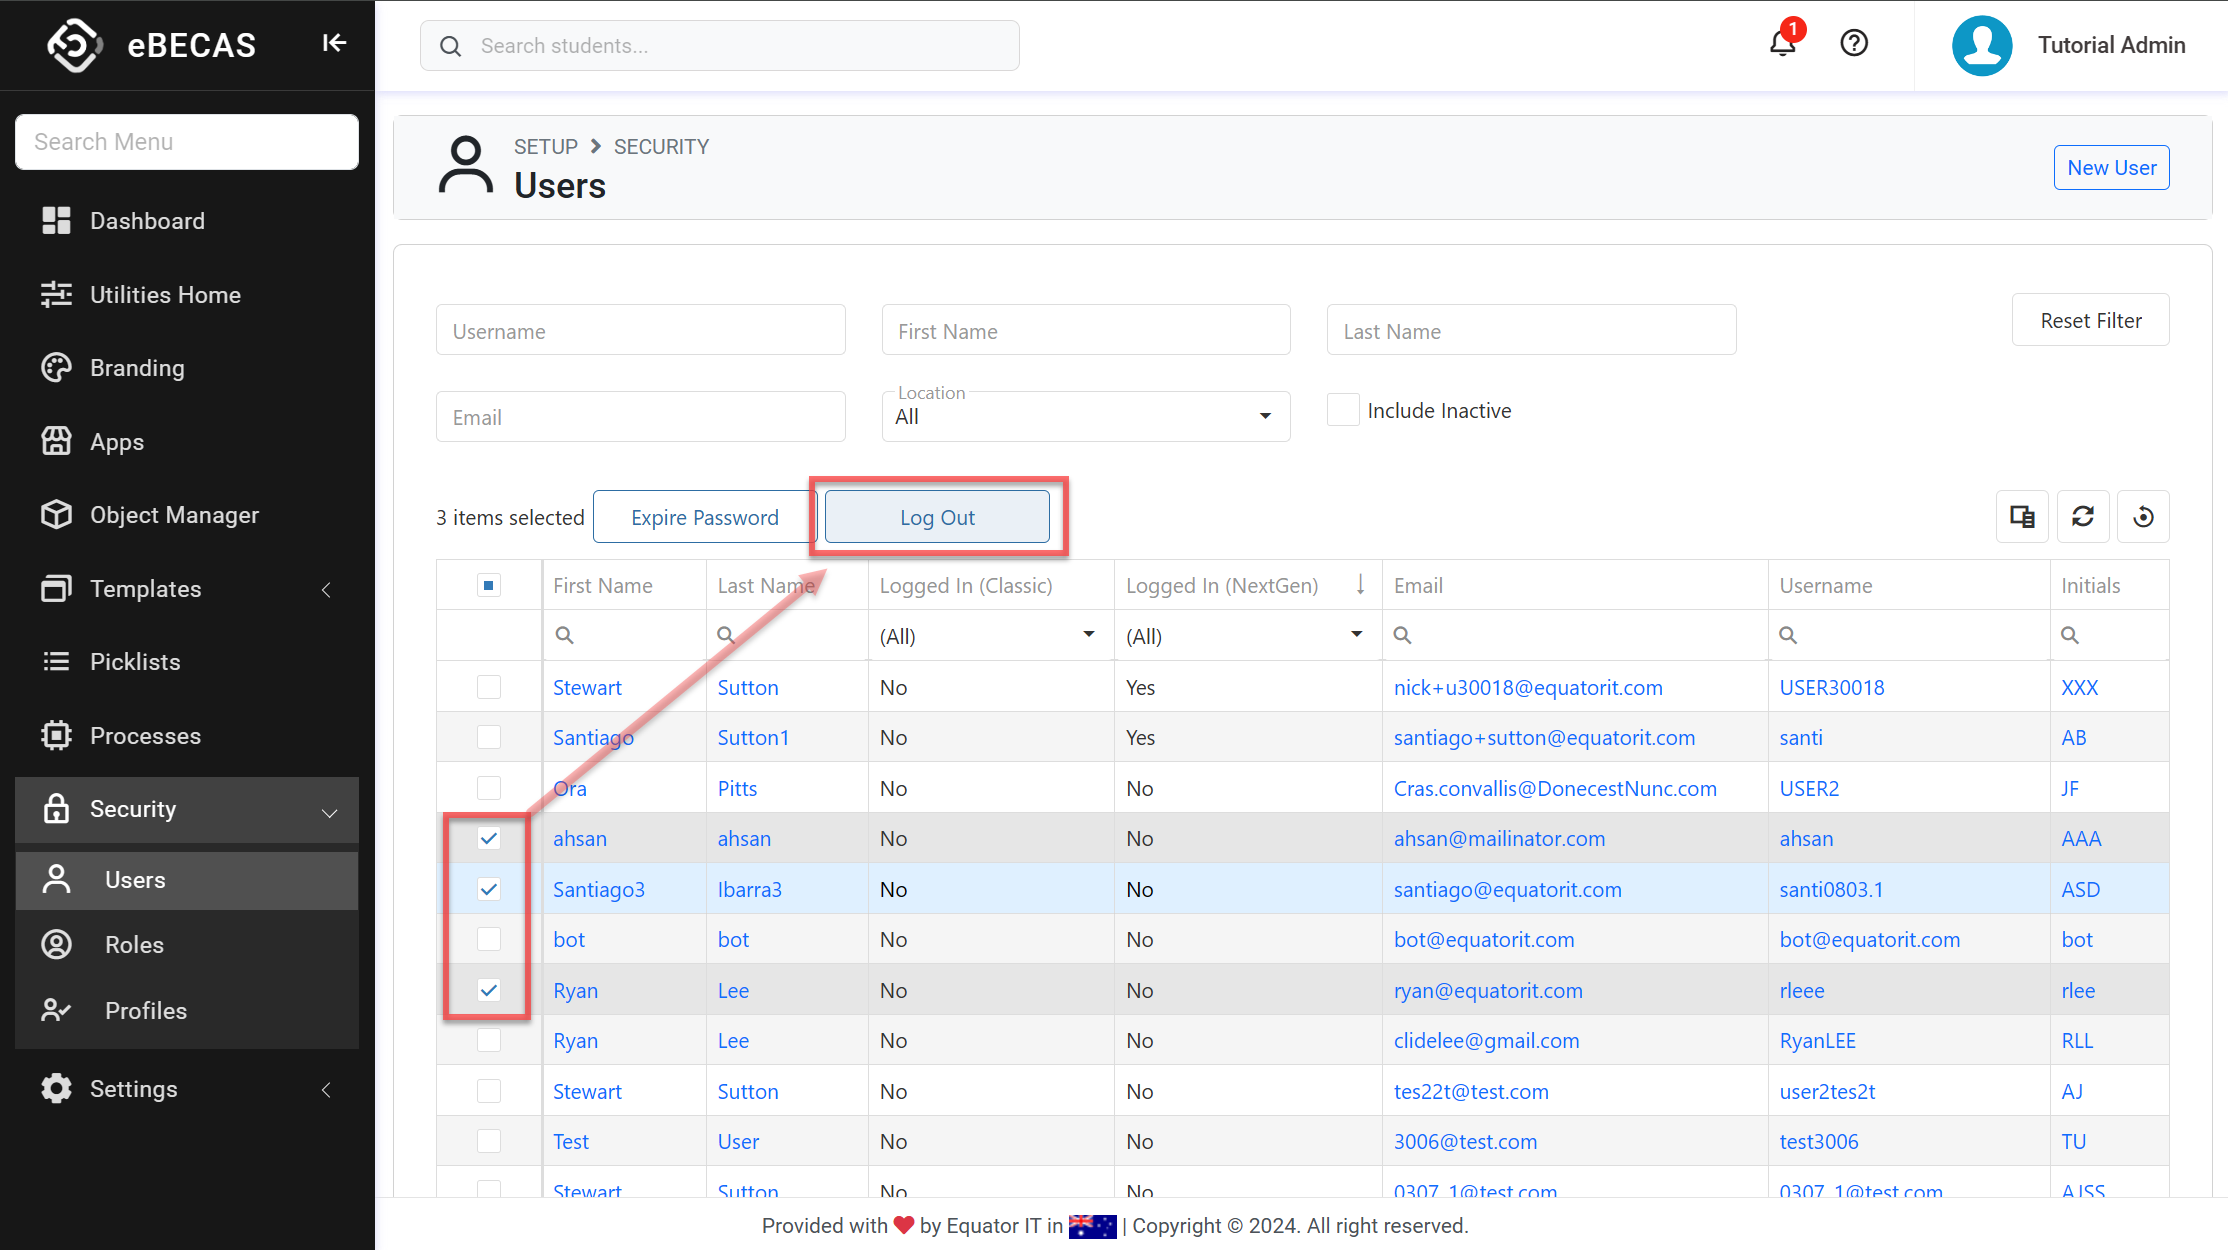
Task: Click the Tutorial Admin avatar icon
Action: click(x=1982, y=45)
